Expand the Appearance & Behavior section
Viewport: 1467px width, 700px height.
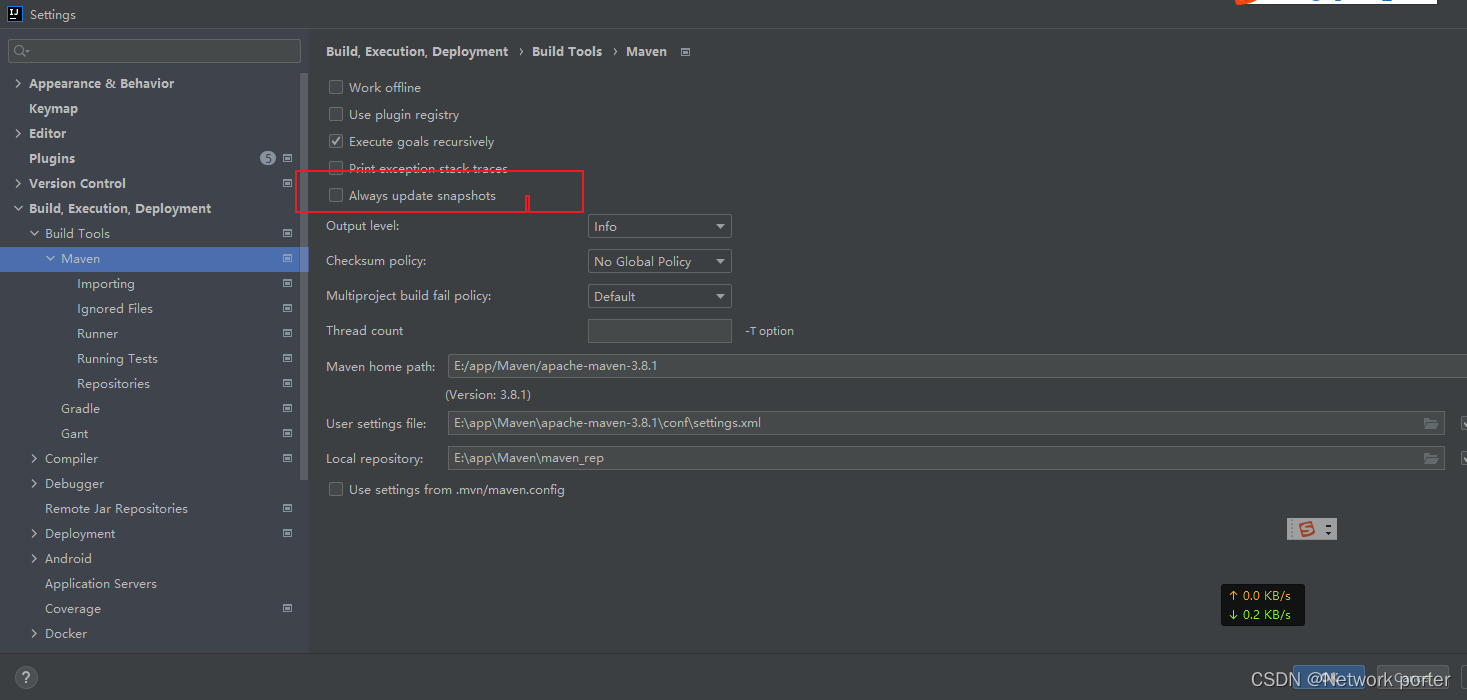point(18,84)
